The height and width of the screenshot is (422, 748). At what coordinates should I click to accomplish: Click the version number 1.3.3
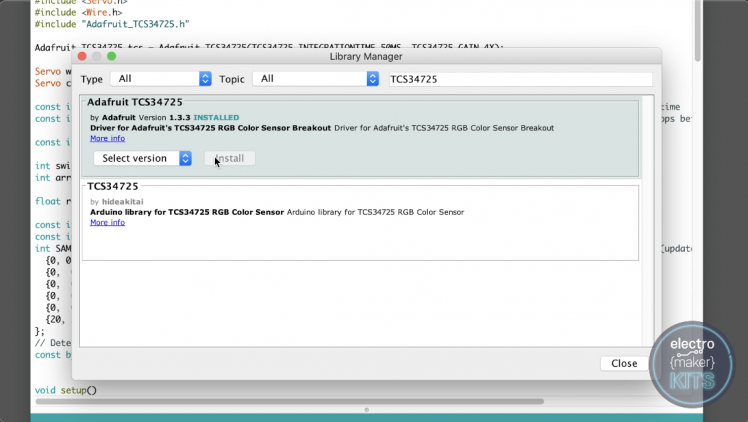click(x=179, y=117)
